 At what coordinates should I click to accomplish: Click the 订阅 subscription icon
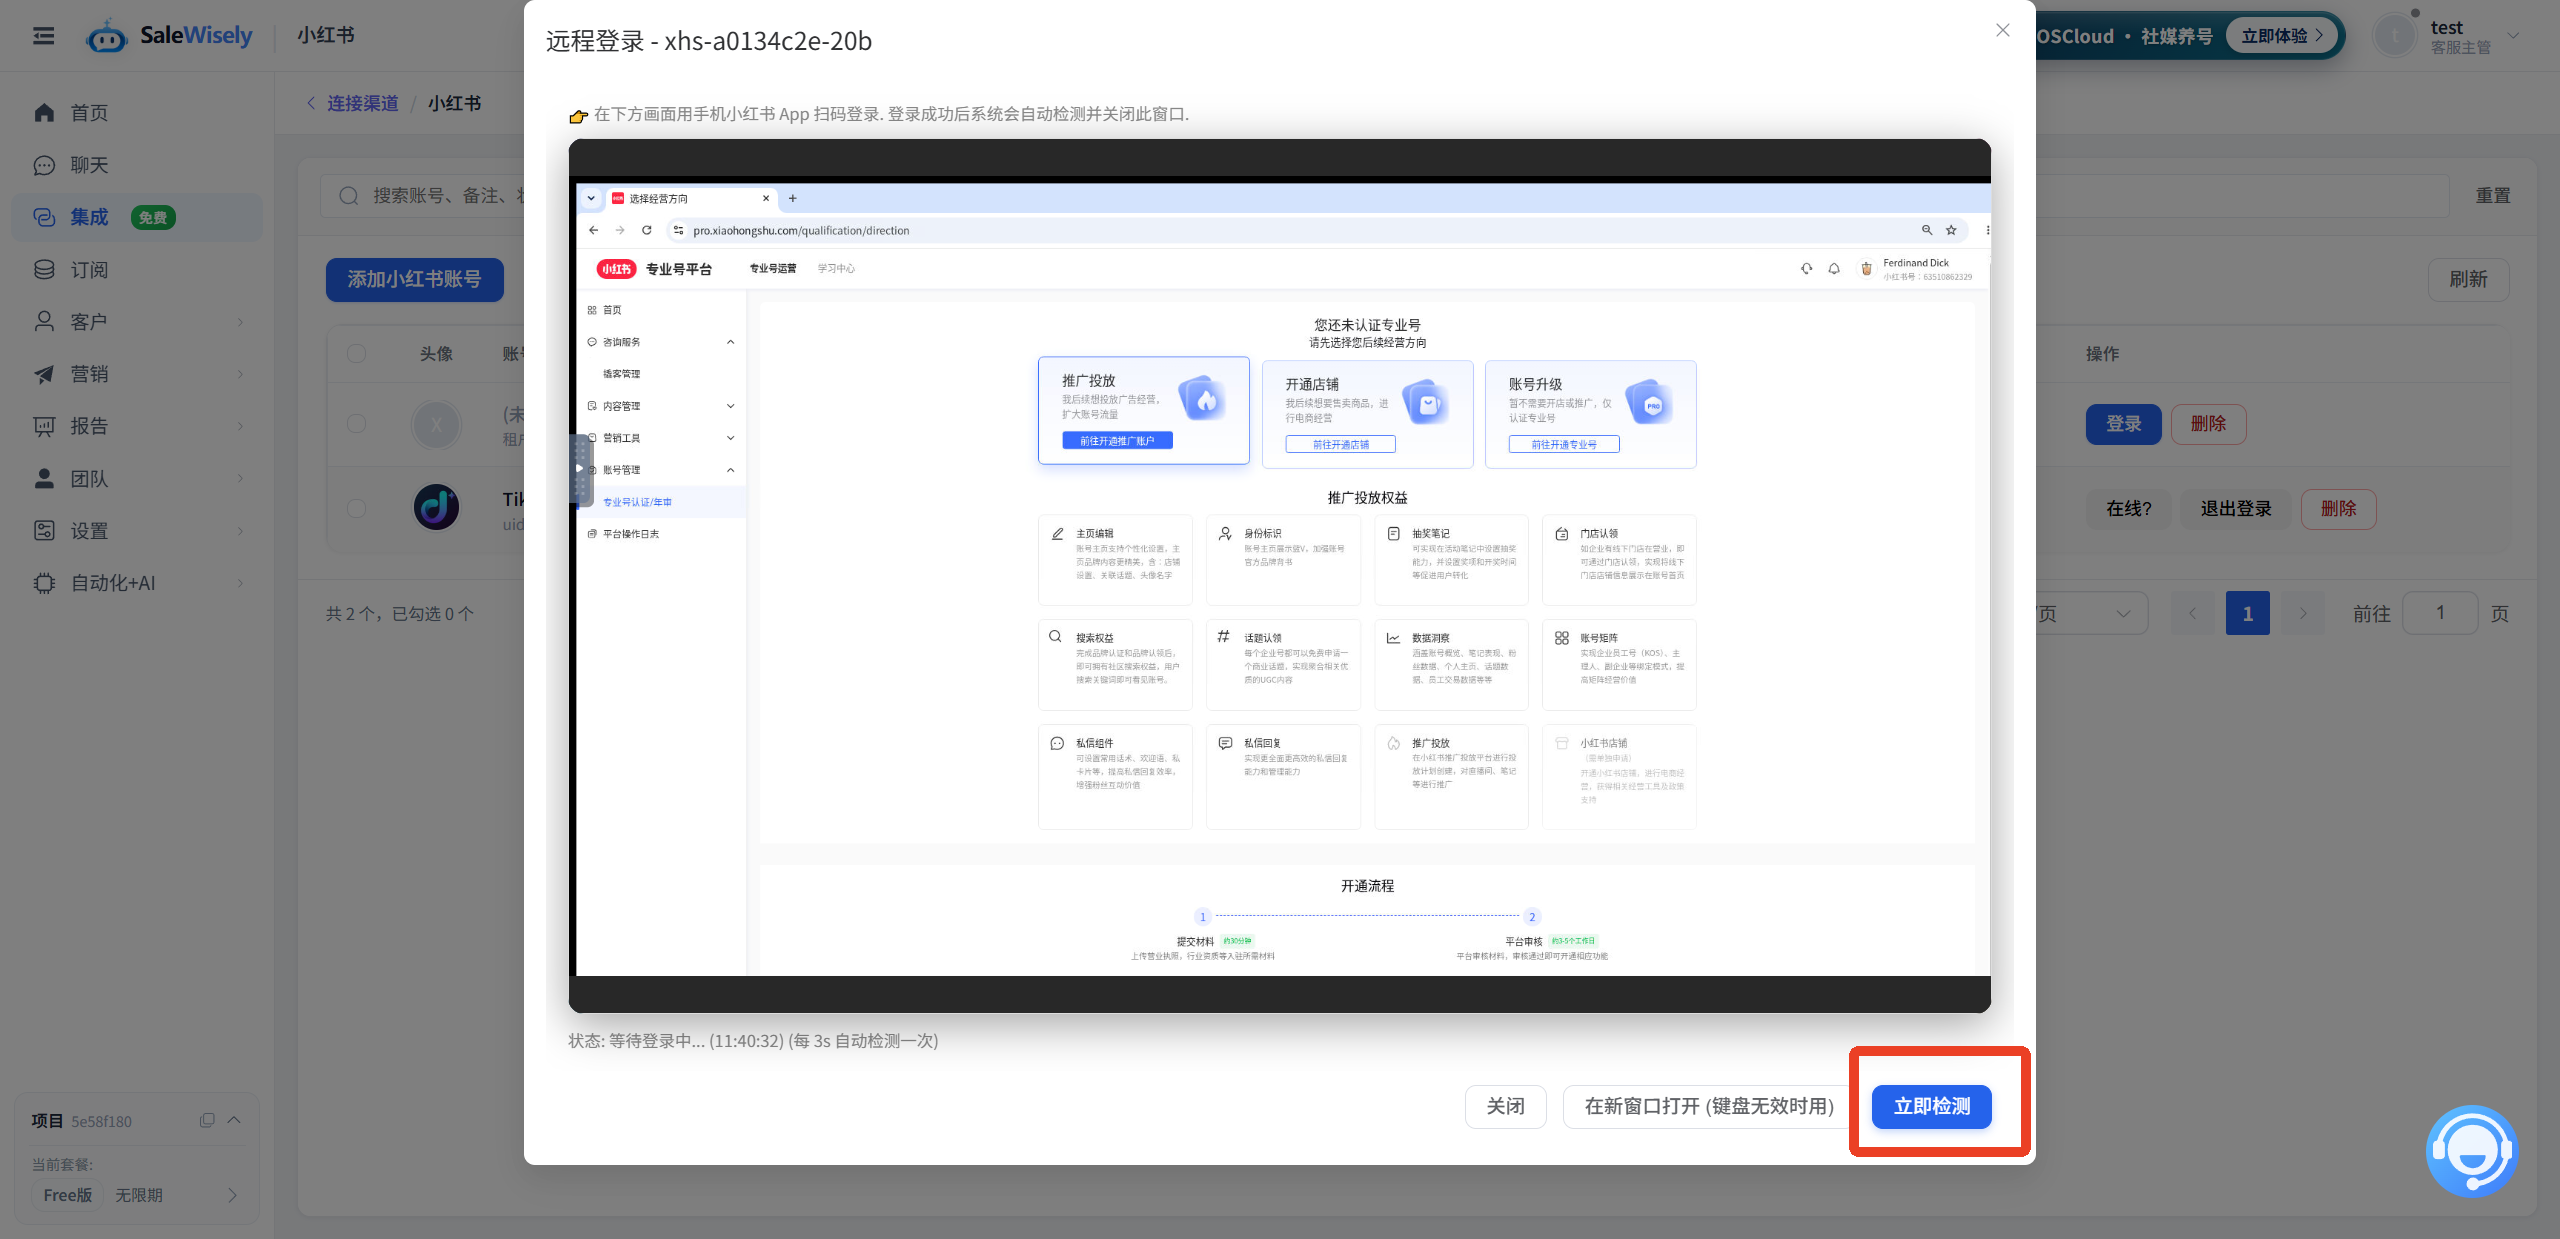44,270
